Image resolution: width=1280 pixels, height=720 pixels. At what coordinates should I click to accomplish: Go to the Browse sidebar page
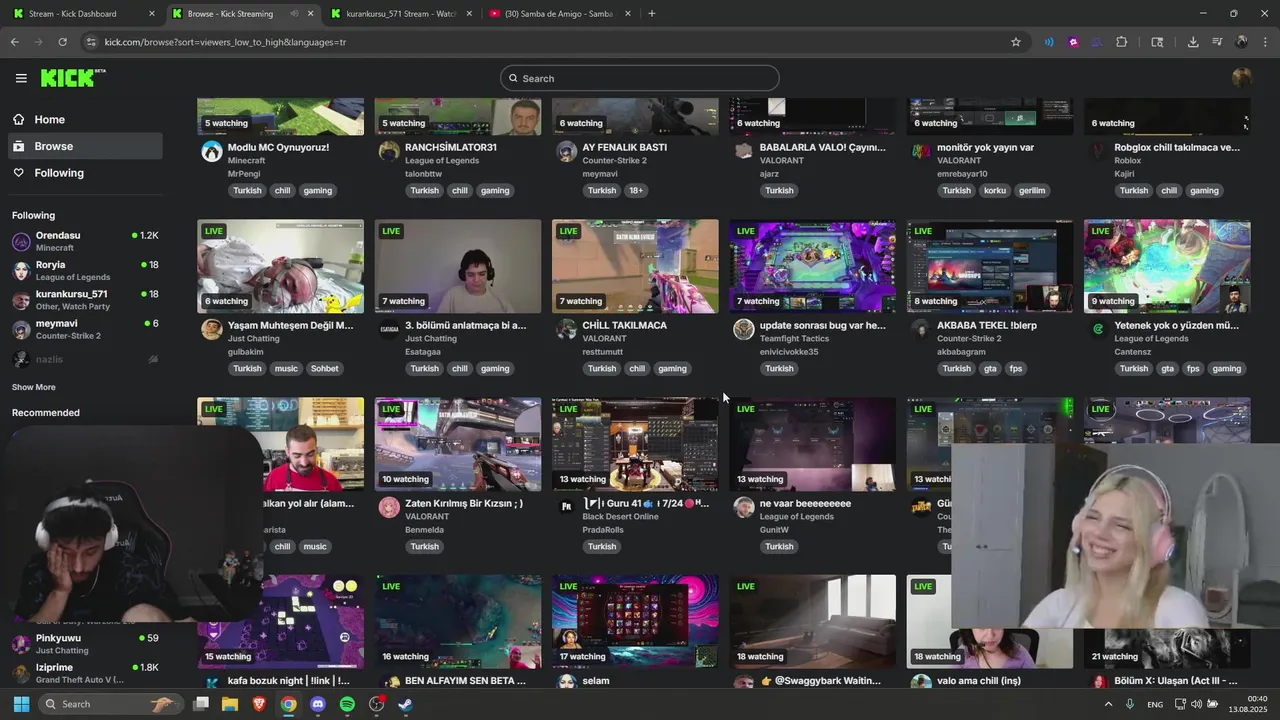tap(84, 146)
